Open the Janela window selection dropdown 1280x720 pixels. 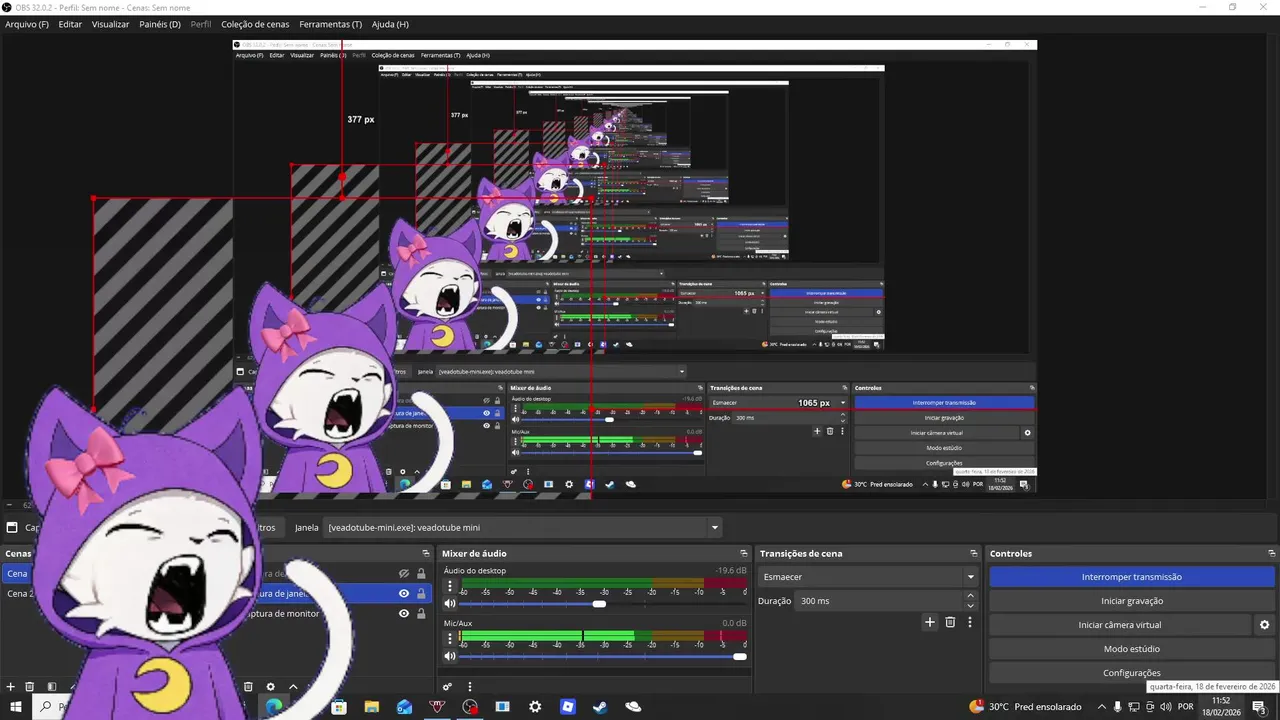point(522,528)
